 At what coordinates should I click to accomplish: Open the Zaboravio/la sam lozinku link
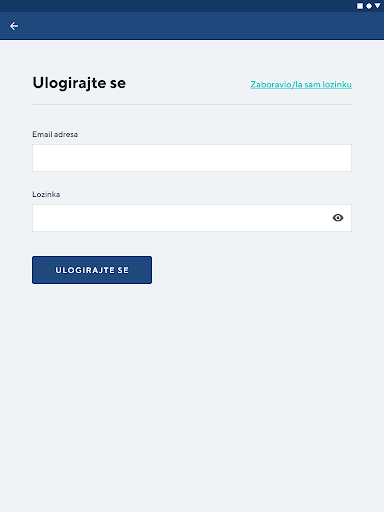pyautogui.click(x=301, y=85)
